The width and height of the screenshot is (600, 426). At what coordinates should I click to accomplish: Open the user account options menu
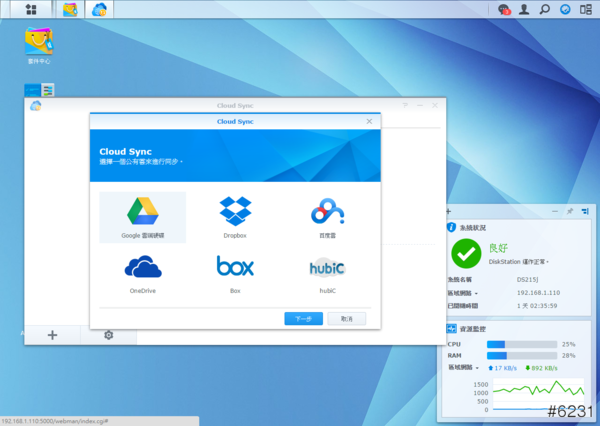point(524,9)
